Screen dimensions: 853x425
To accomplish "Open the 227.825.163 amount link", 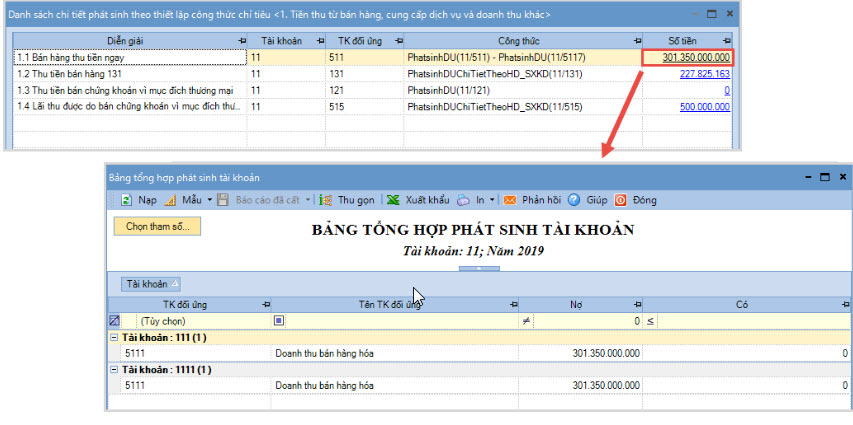I will [x=704, y=73].
